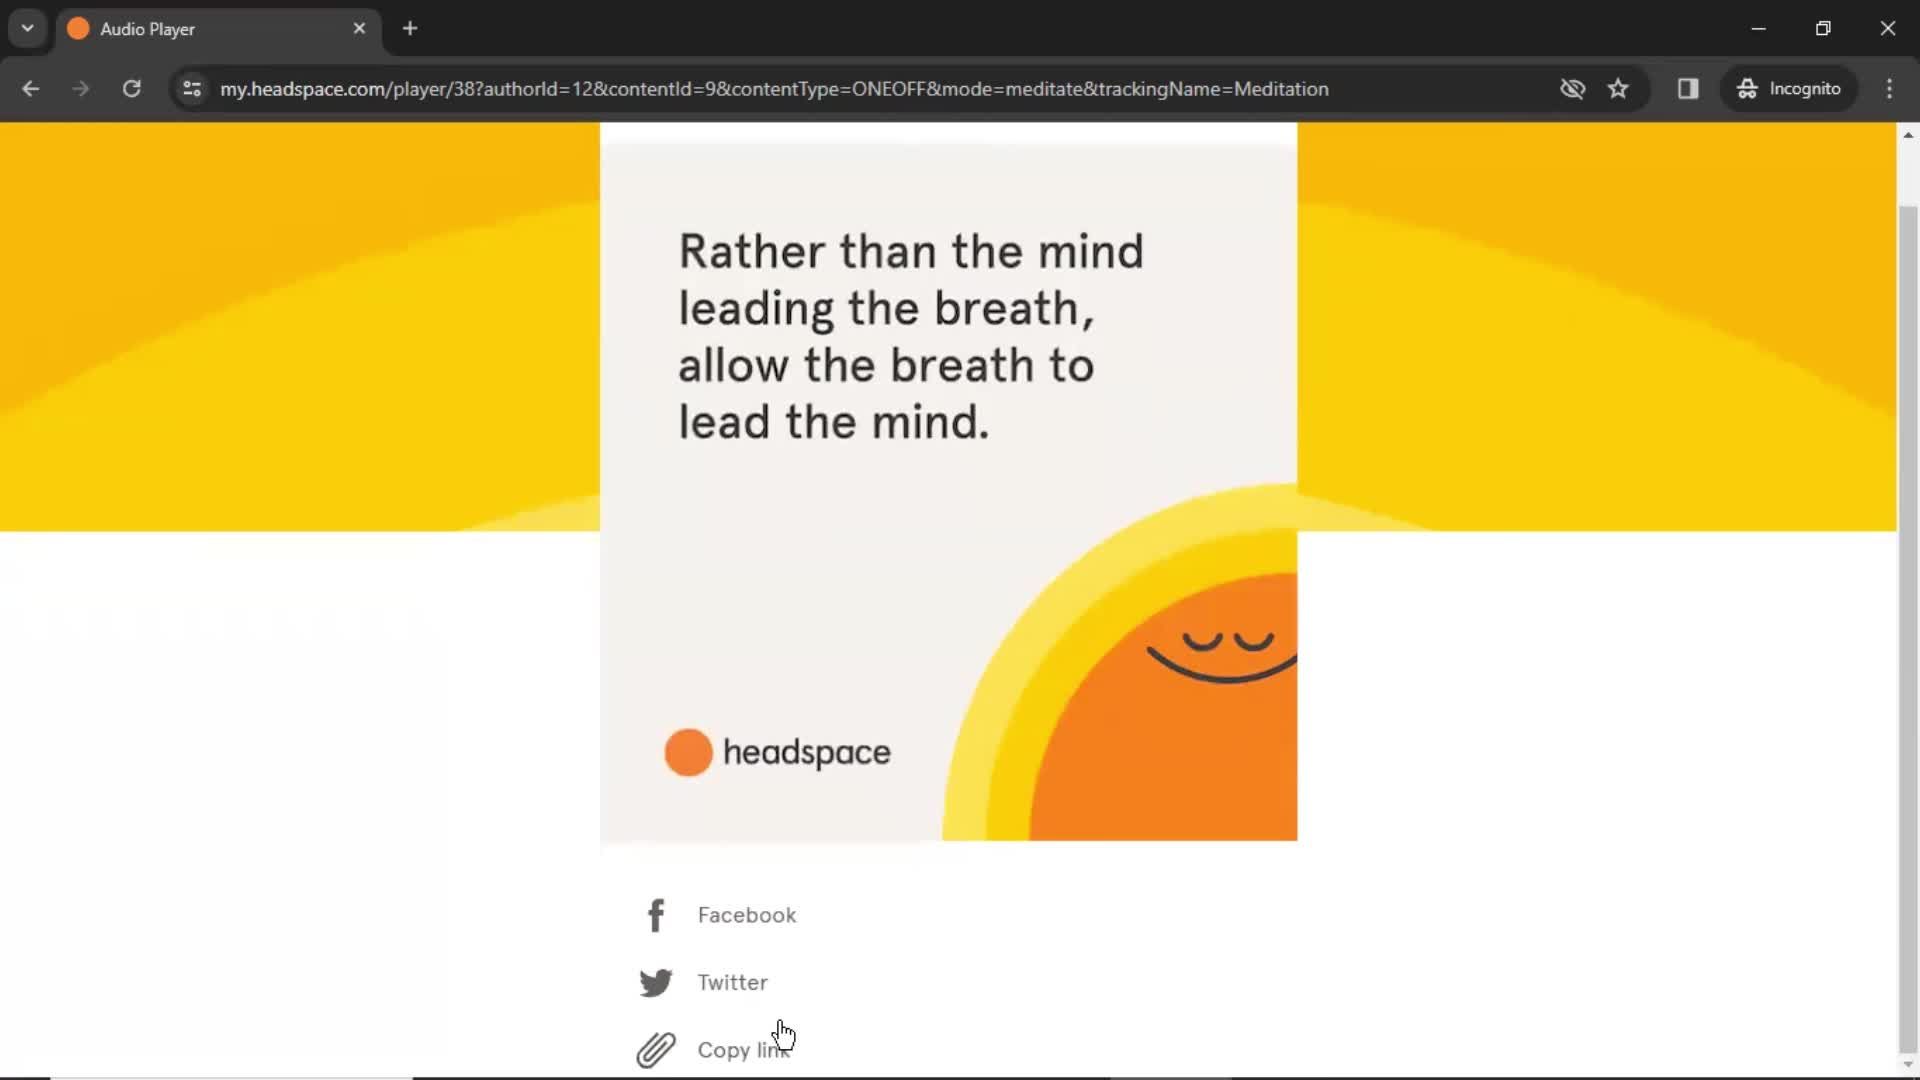The height and width of the screenshot is (1080, 1920).
Task: Toggle reading list bookmark panel
Action: coord(1689,88)
